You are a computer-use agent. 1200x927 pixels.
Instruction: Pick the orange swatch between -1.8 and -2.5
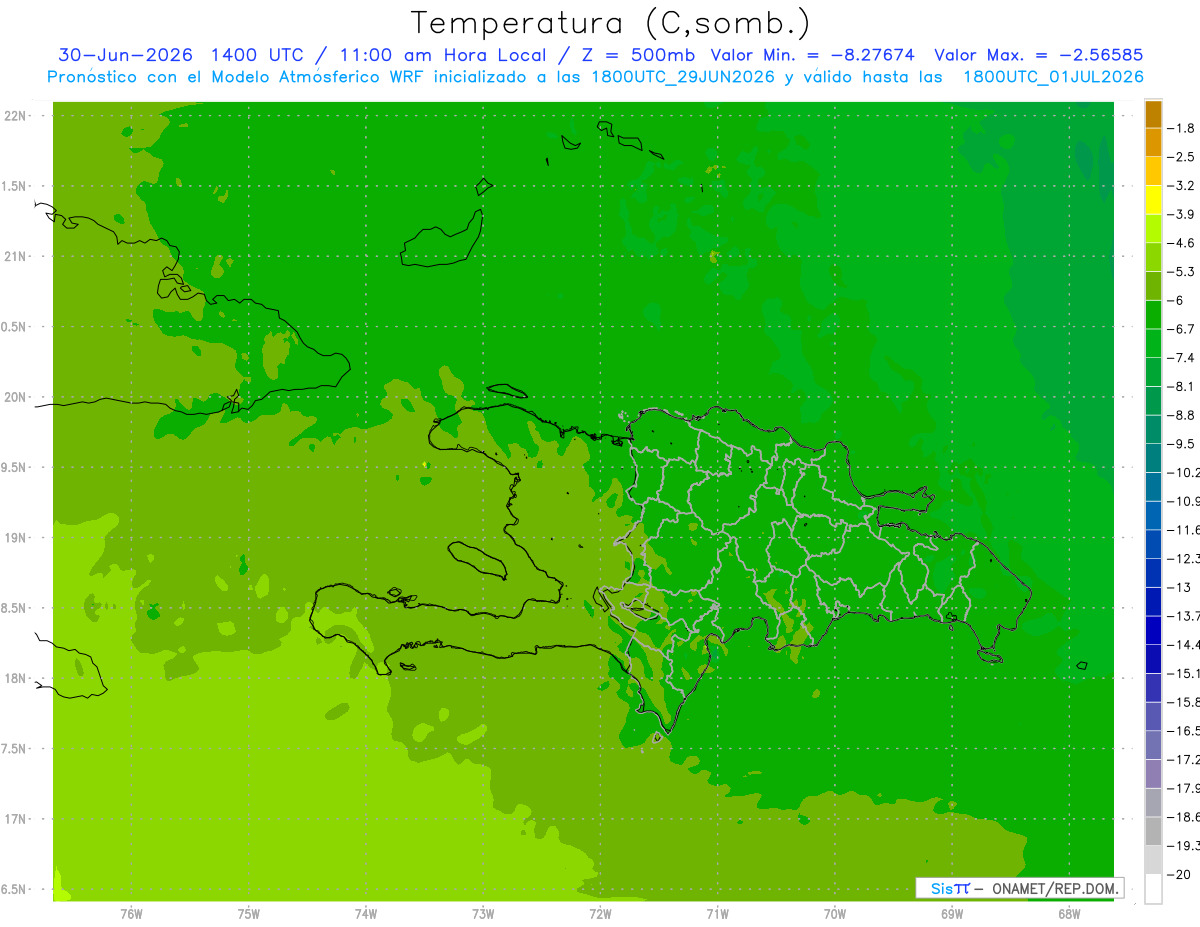(1153, 143)
